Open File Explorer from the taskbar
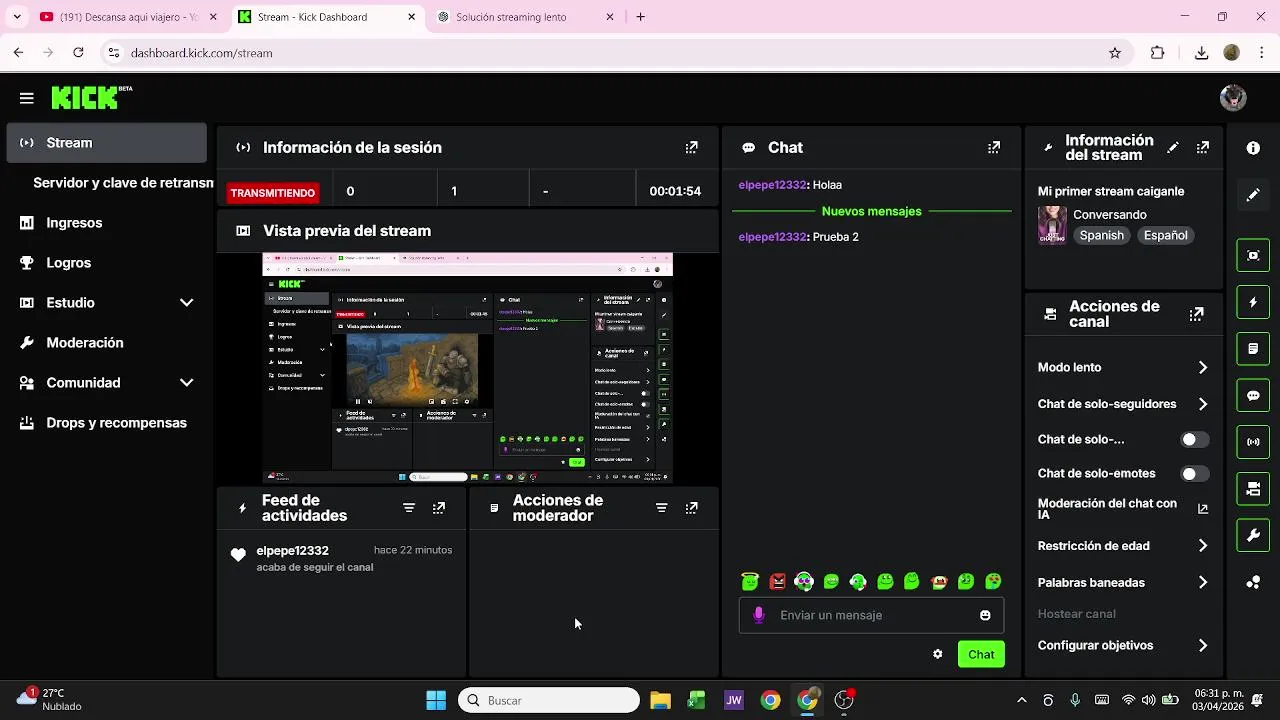1280x720 pixels. [x=660, y=700]
